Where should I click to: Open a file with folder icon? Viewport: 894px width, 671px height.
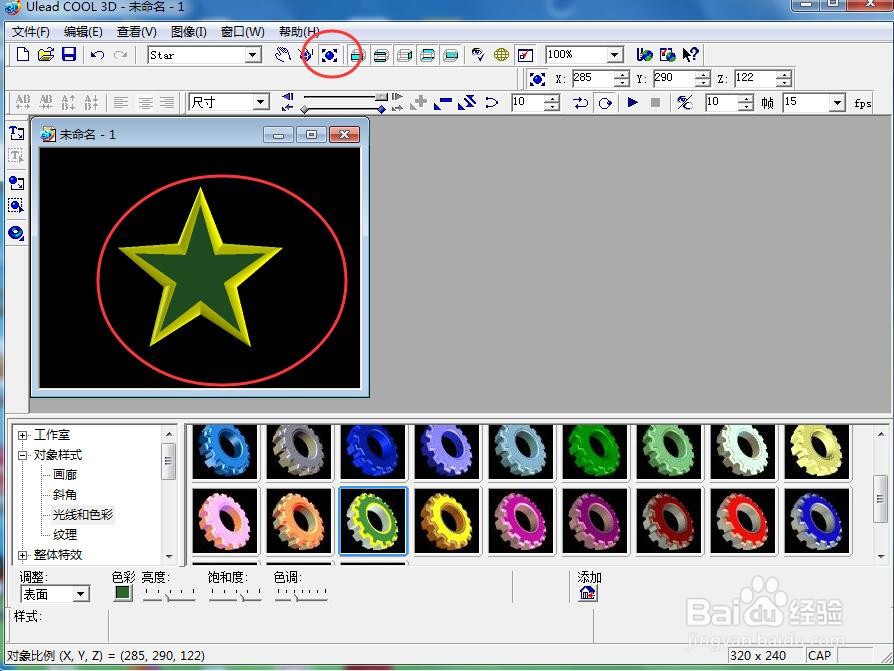coord(46,55)
